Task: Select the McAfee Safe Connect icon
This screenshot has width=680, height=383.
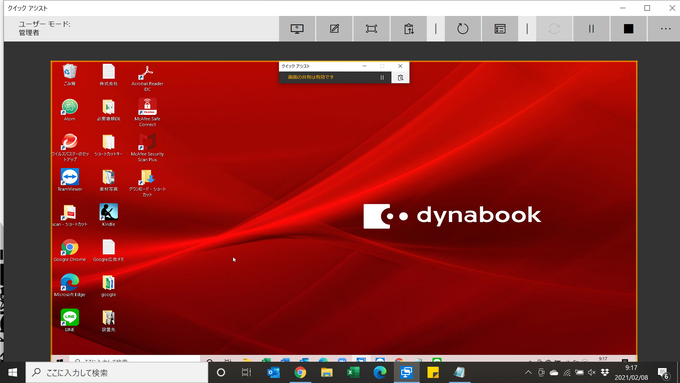Action: click(x=147, y=112)
